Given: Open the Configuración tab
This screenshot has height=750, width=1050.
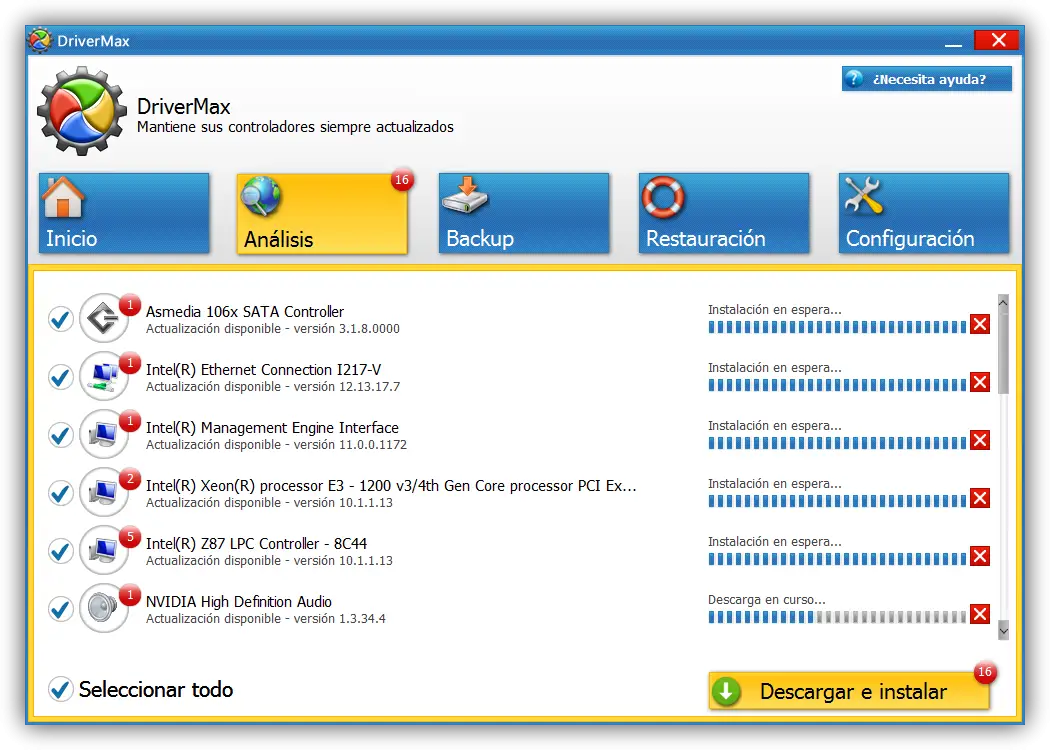Looking at the screenshot, I should tap(924, 213).
